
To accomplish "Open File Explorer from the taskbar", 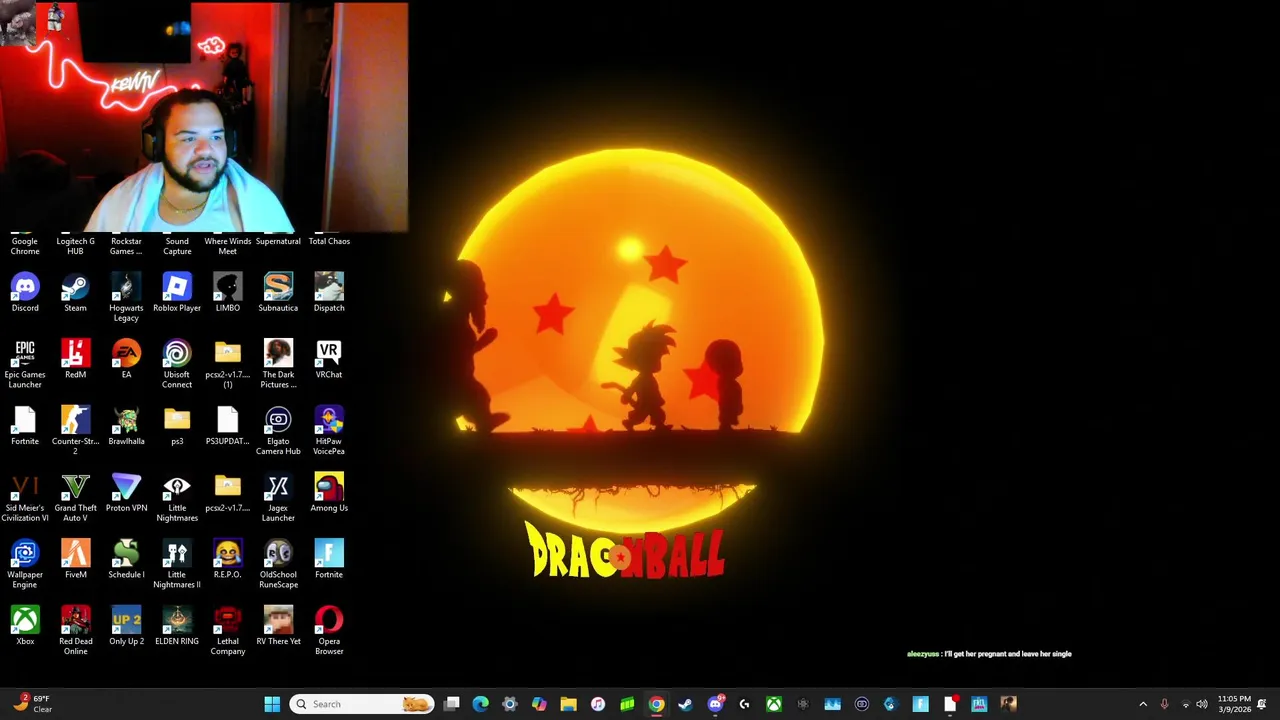I will click(x=568, y=704).
